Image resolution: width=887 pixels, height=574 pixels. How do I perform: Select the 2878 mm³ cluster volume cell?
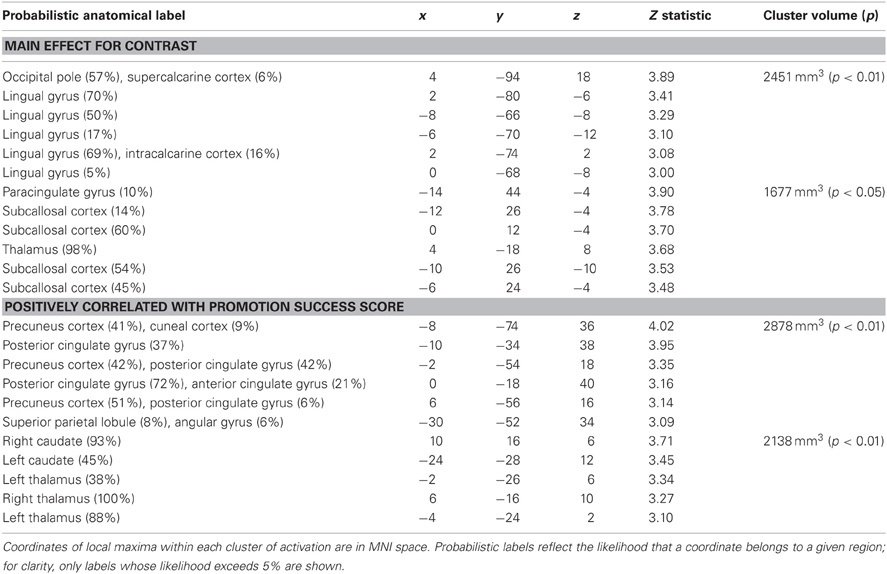click(824, 326)
